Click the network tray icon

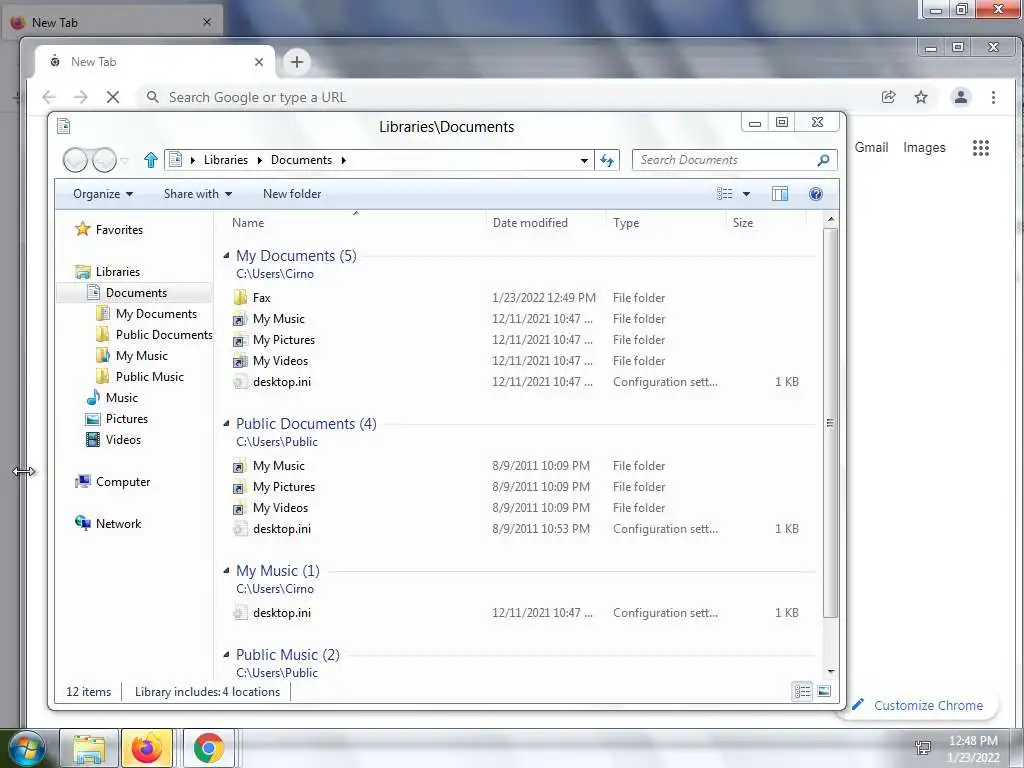pyautogui.click(x=923, y=748)
